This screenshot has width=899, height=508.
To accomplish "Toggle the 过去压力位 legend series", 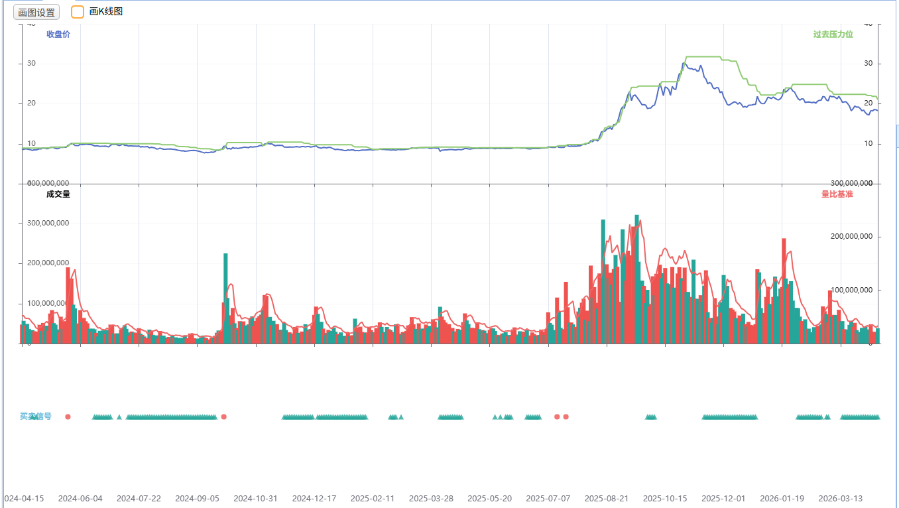I will (x=833, y=34).
